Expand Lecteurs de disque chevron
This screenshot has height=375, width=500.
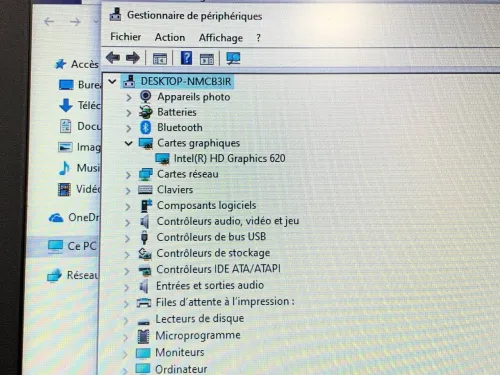126,321
